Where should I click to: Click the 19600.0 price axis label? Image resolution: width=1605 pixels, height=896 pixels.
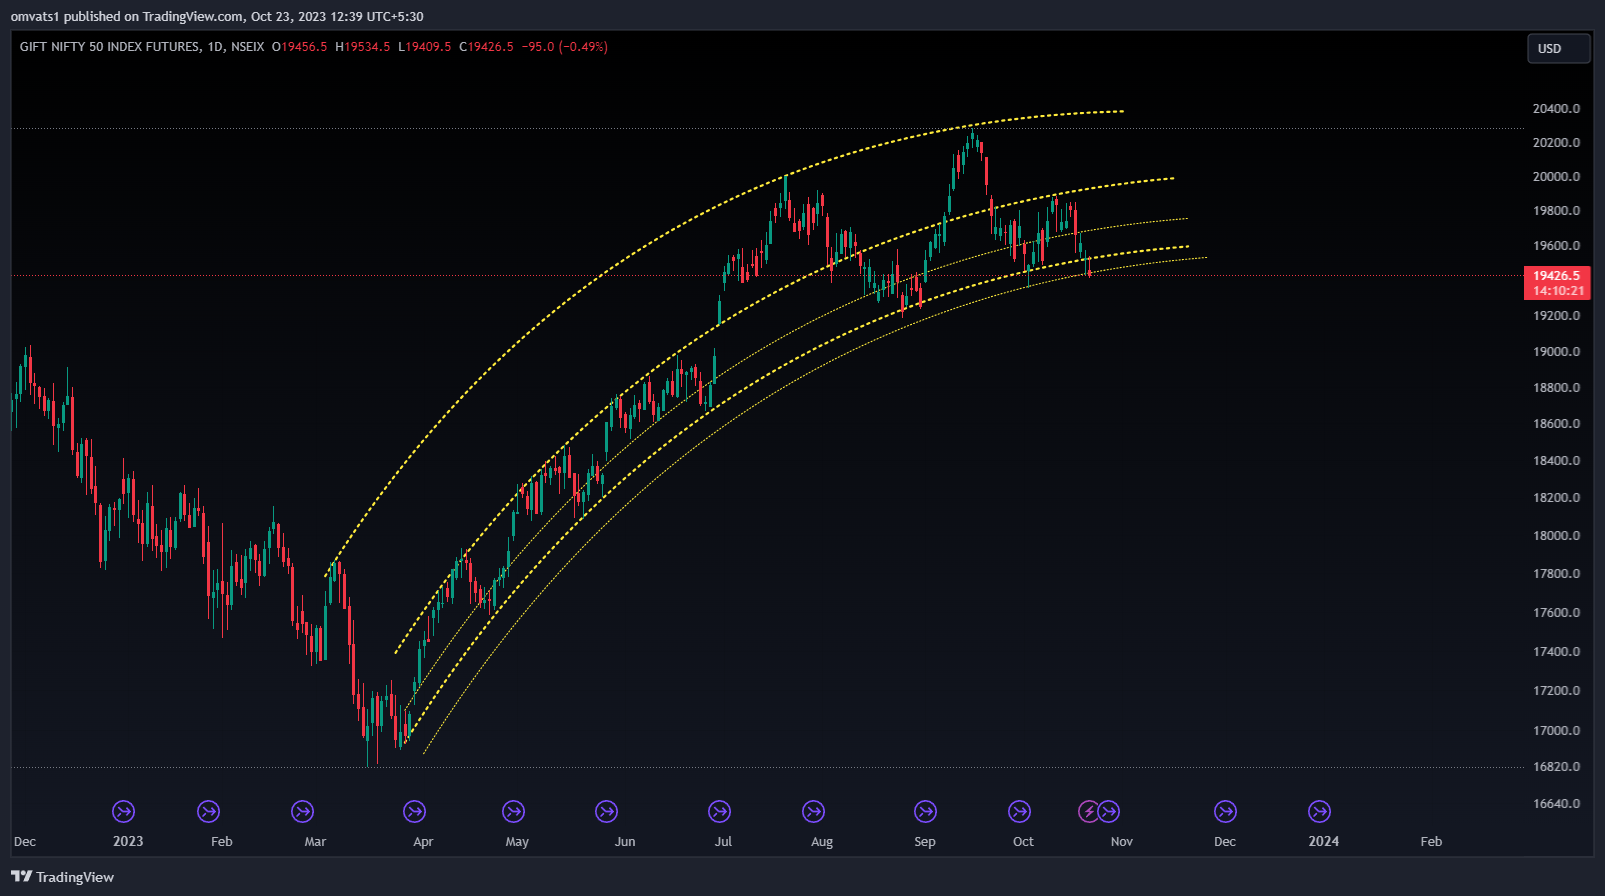(1556, 245)
